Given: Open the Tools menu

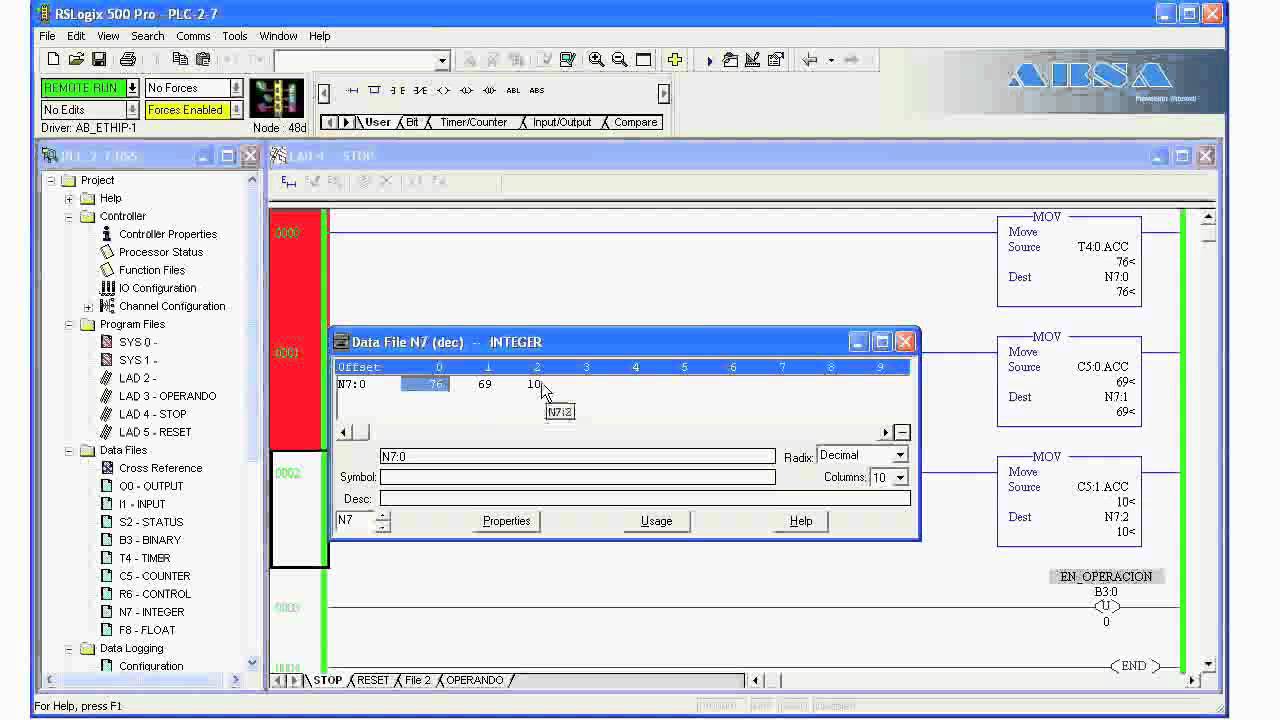Looking at the screenshot, I should tap(235, 36).
